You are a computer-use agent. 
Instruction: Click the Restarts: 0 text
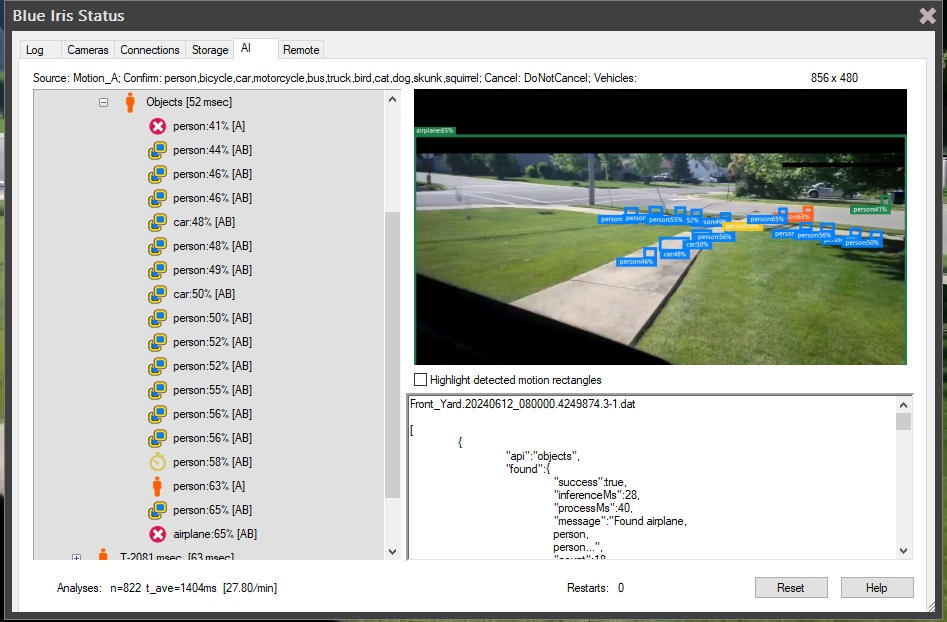point(595,588)
